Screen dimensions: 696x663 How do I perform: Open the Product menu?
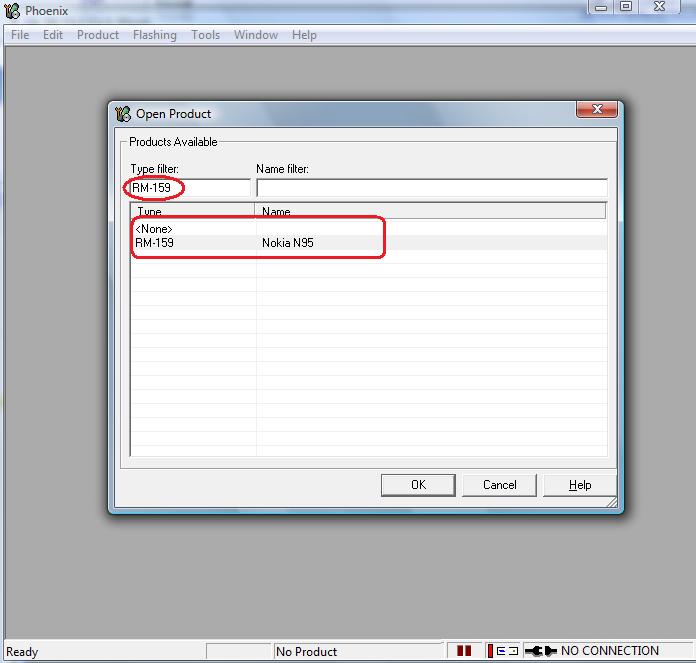point(98,35)
